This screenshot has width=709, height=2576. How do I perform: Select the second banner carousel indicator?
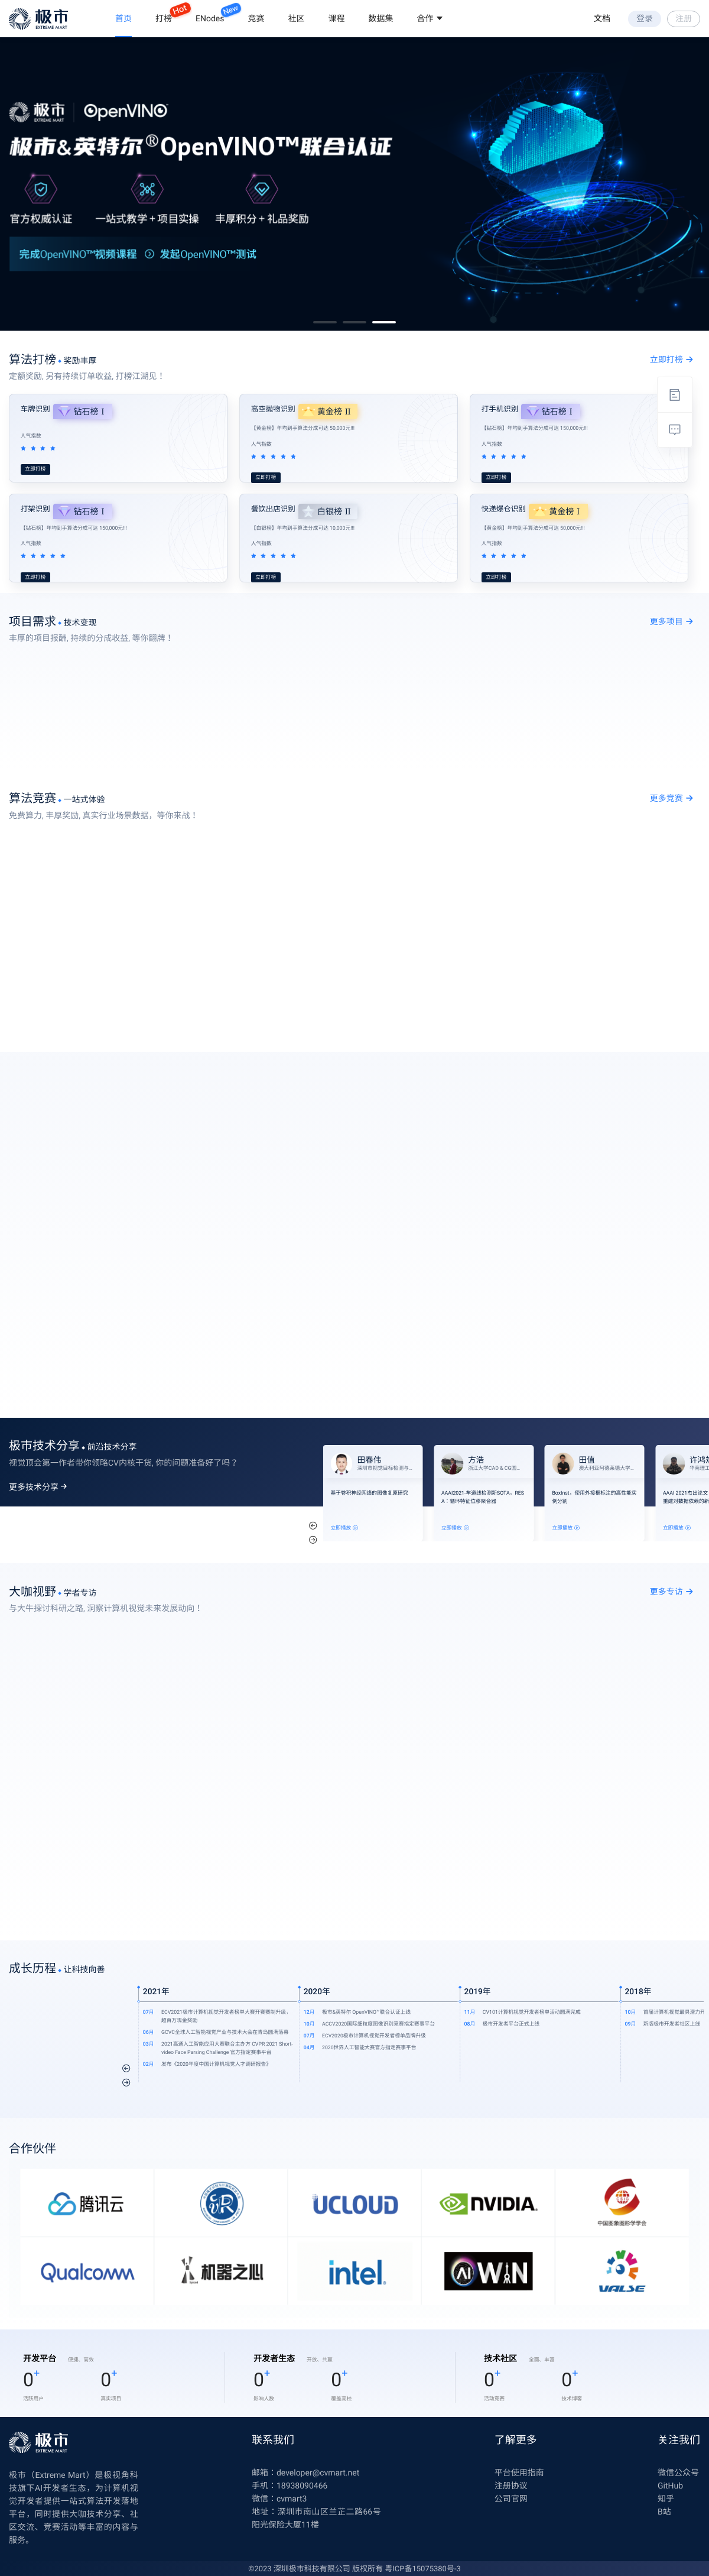[354, 322]
